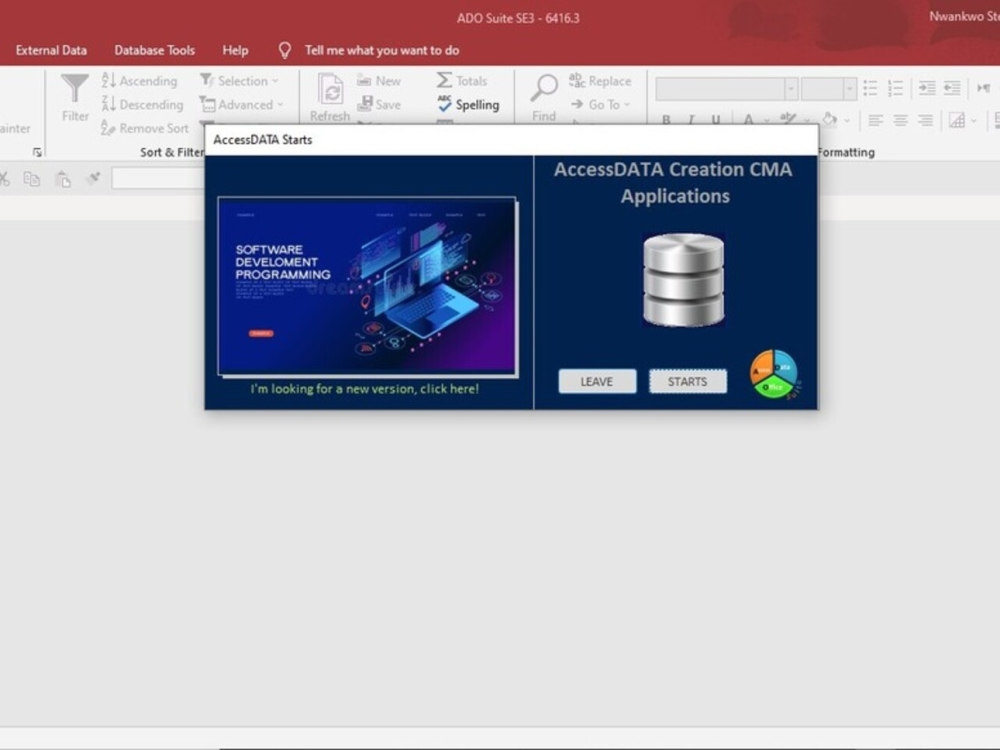Open the Advanced filter options dropdown
This screenshot has width=1000, height=750.
241,105
